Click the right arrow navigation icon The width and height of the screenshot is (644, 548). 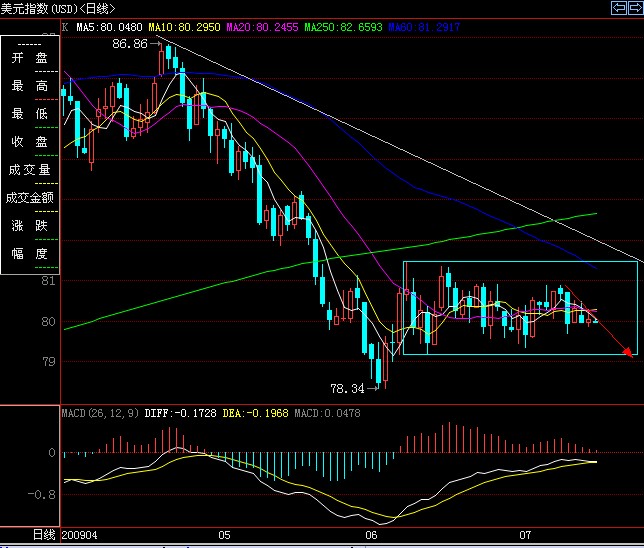point(635,8)
